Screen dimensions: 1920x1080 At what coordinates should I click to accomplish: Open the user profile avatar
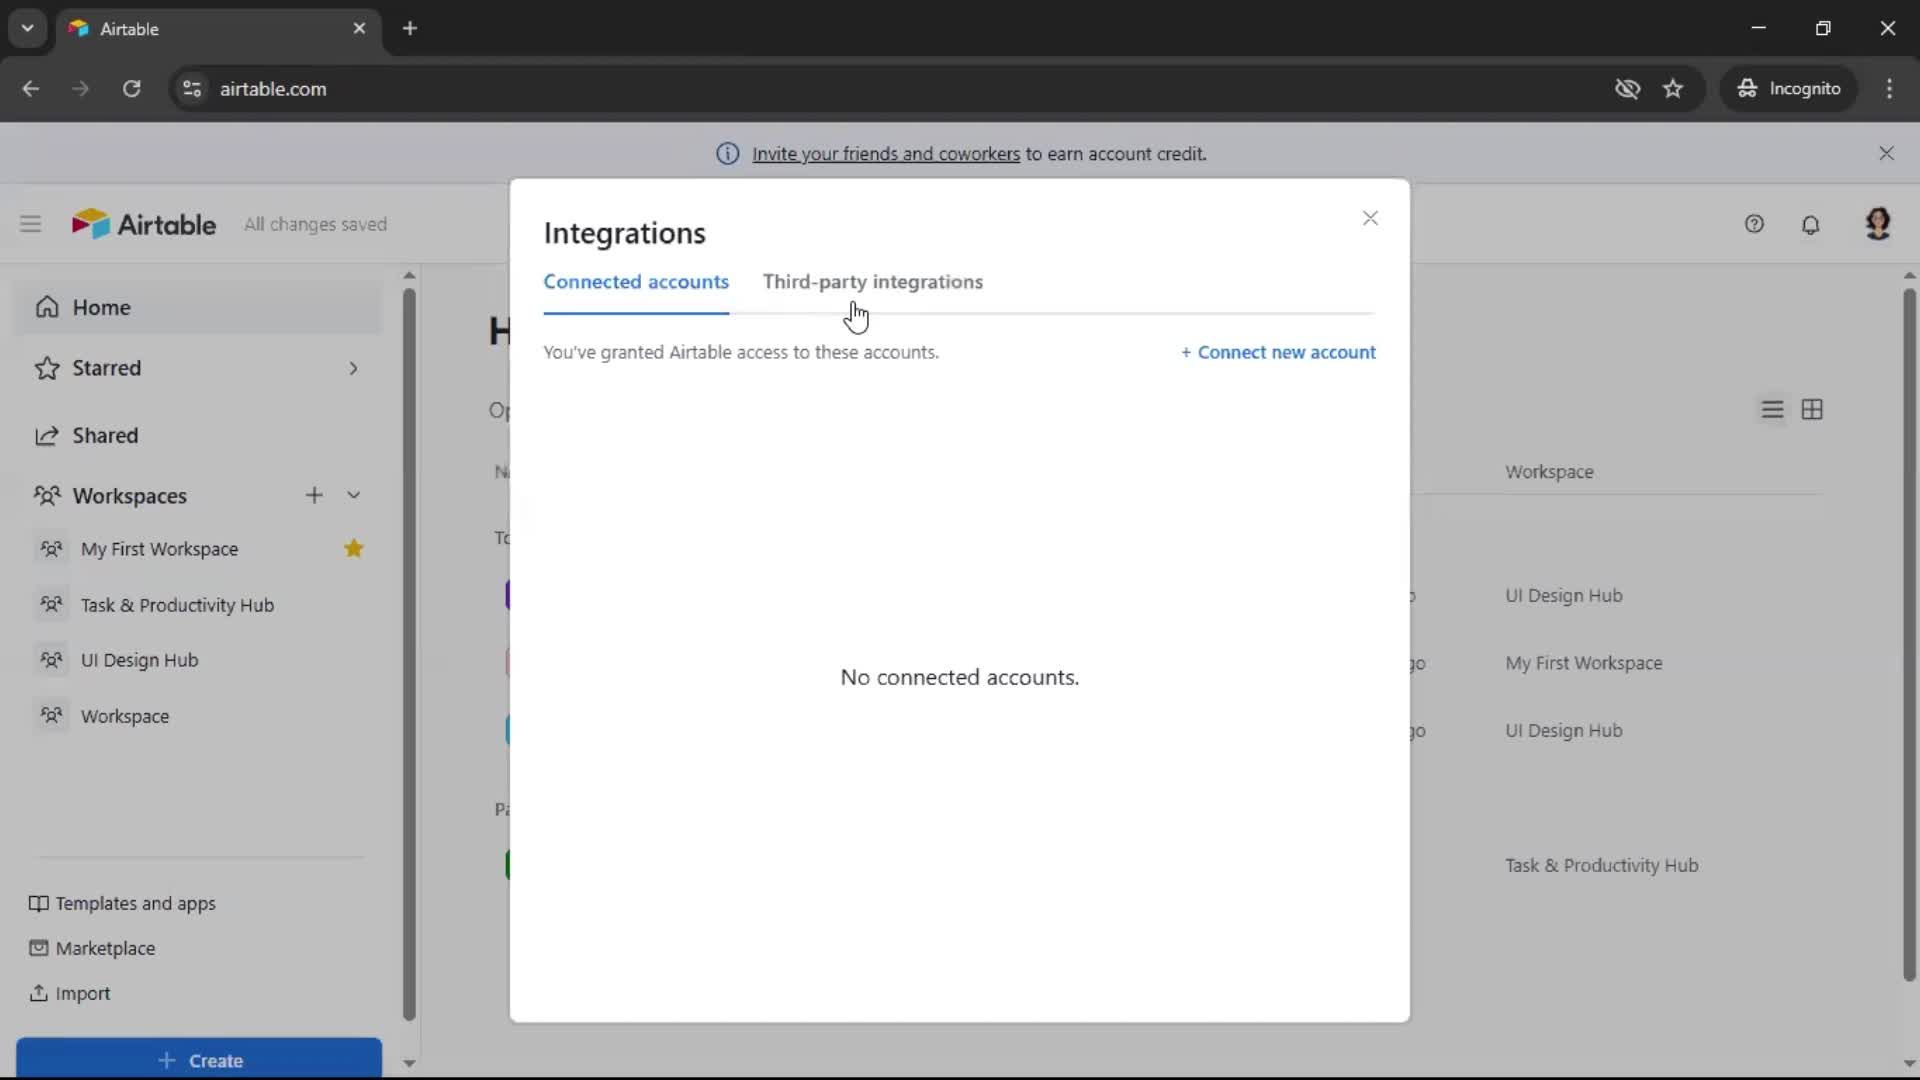coord(1878,224)
